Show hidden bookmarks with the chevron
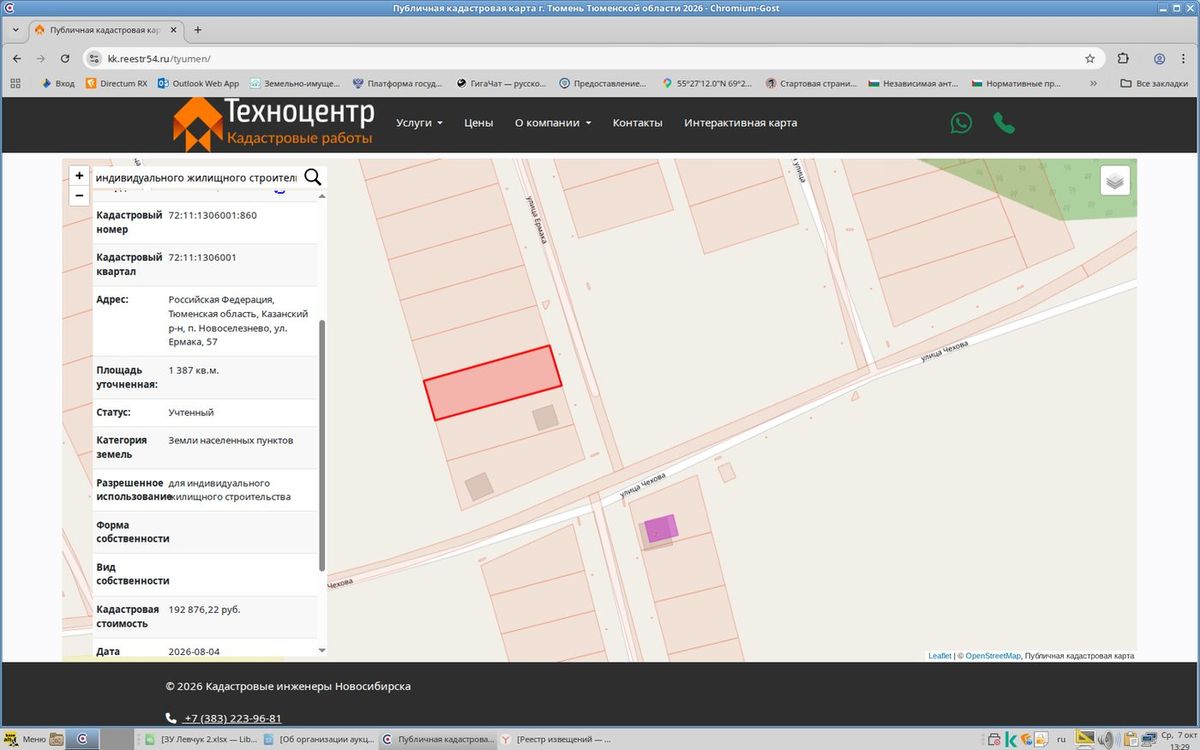Image resolution: width=1200 pixels, height=750 pixels. (1093, 83)
